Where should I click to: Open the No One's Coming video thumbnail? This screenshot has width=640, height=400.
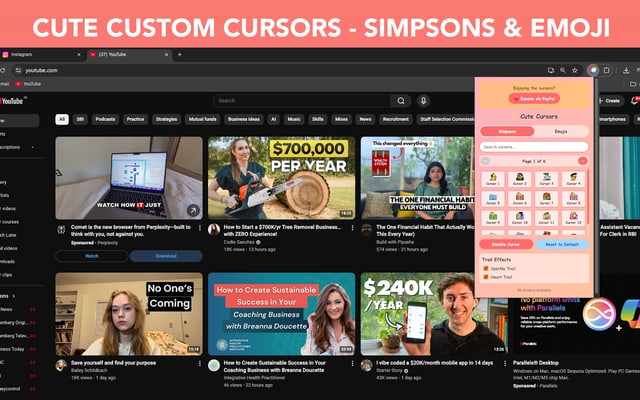pyautogui.click(x=129, y=314)
